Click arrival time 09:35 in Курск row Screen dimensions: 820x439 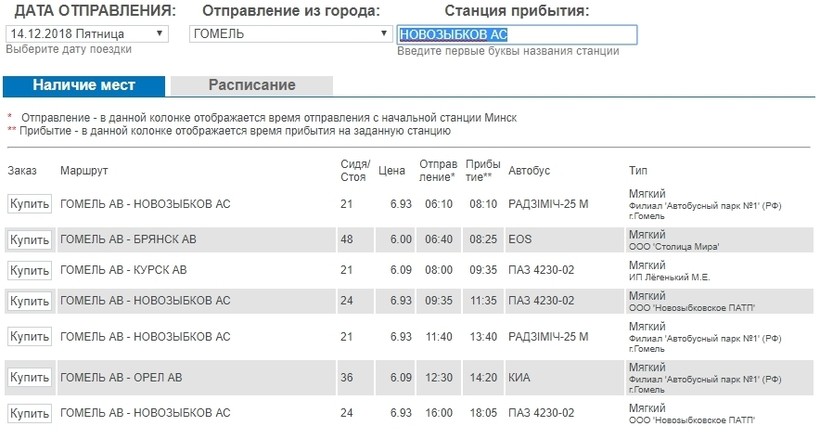tap(483, 271)
